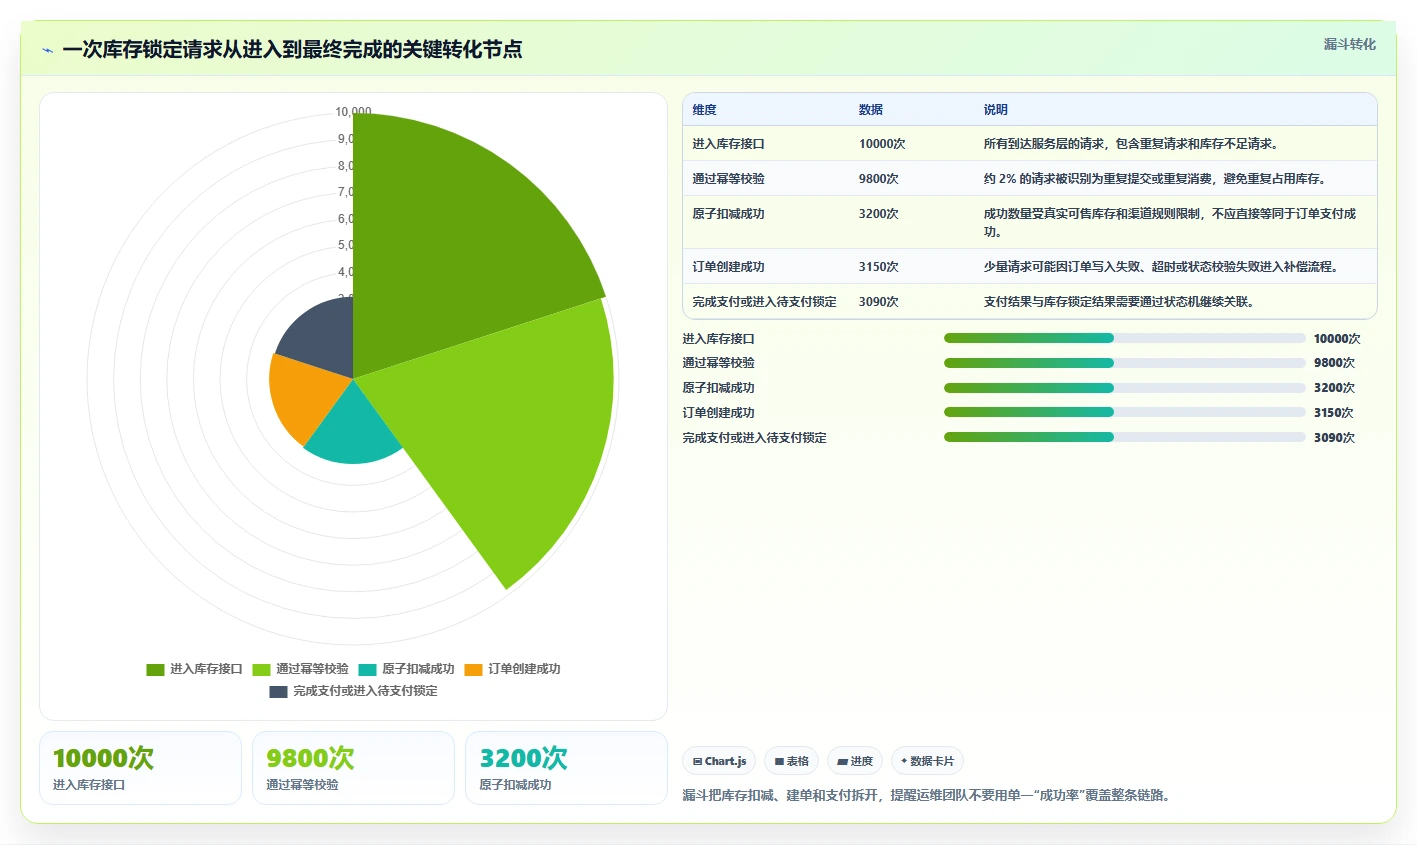1417x845 pixels.
Task: Select the 通过幂等校验 table row label
Action: click(728, 179)
